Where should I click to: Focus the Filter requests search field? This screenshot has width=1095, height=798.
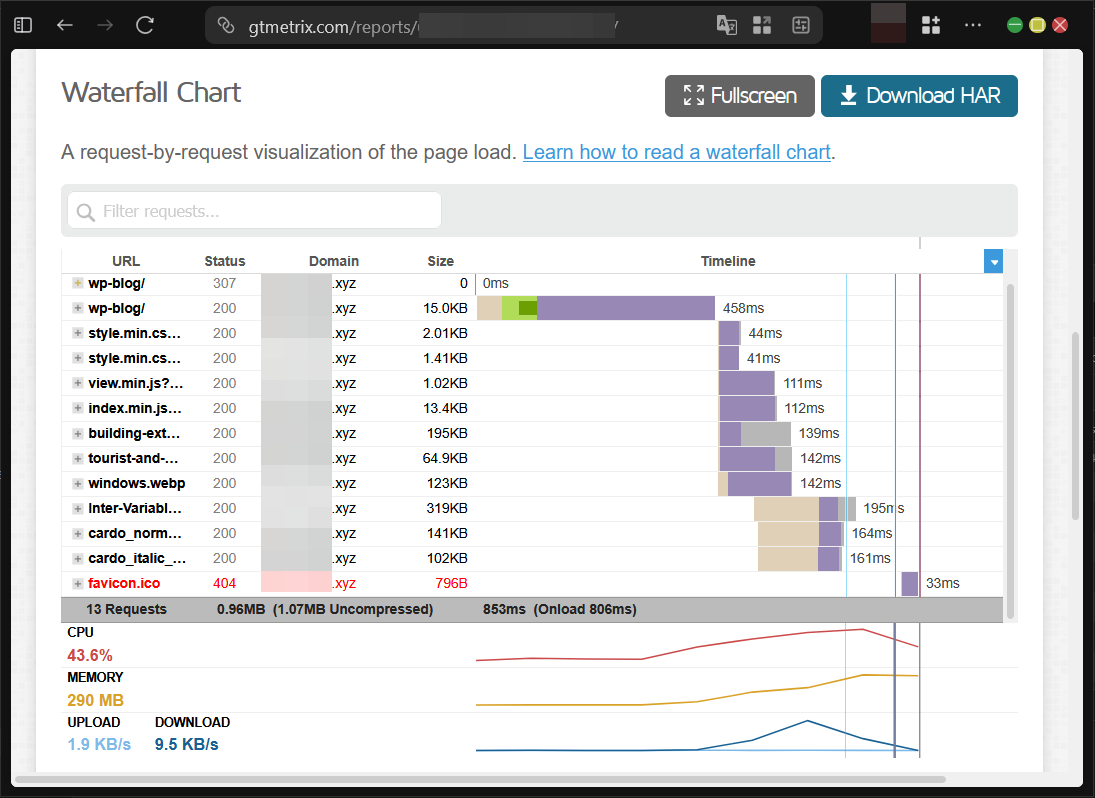tap(255, 211)
